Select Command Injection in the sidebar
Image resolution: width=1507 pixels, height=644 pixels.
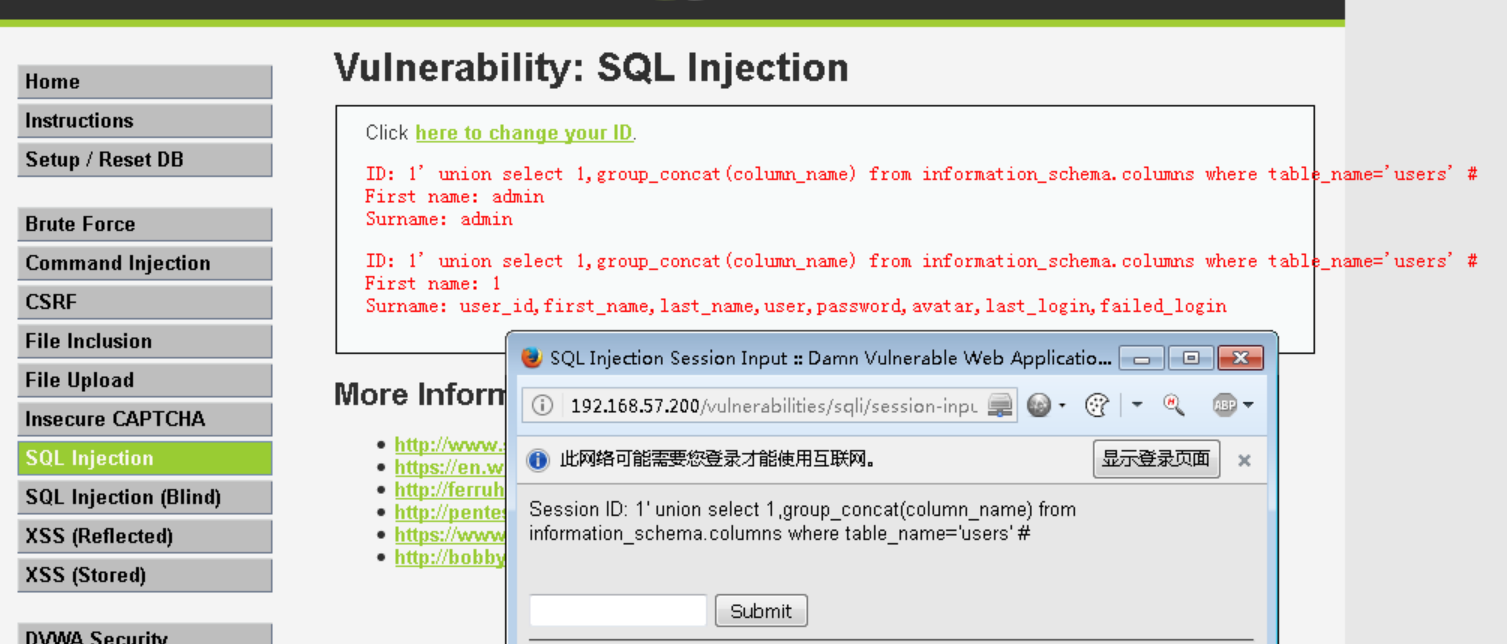(145, 263)
